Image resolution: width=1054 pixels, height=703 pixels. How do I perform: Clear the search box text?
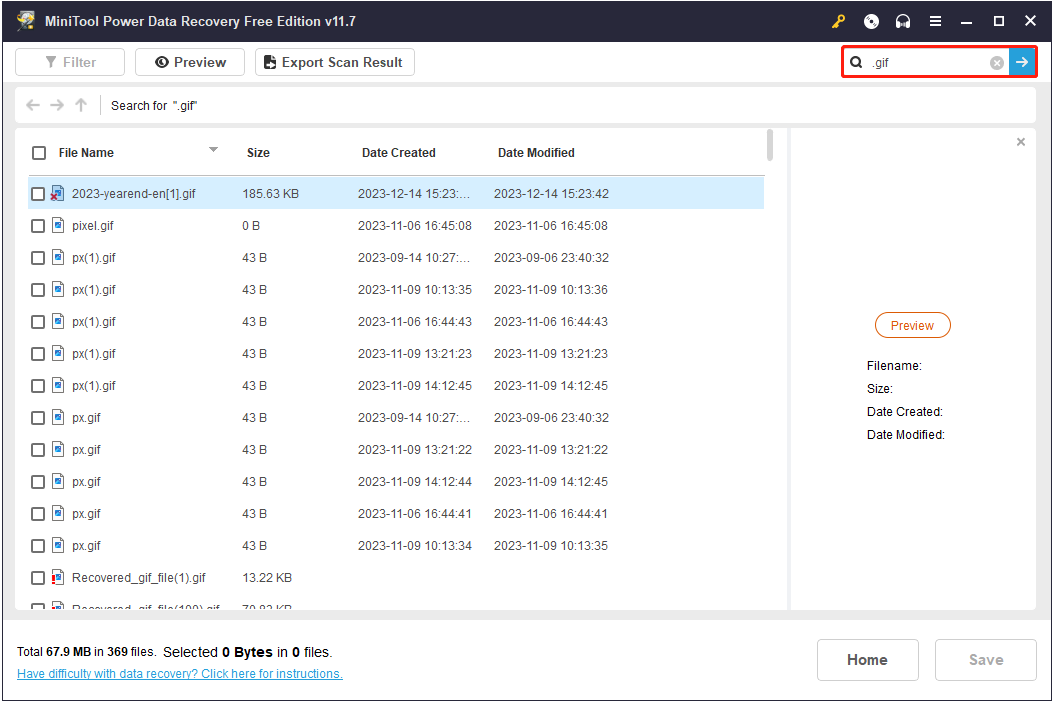(x=997, y=63)
